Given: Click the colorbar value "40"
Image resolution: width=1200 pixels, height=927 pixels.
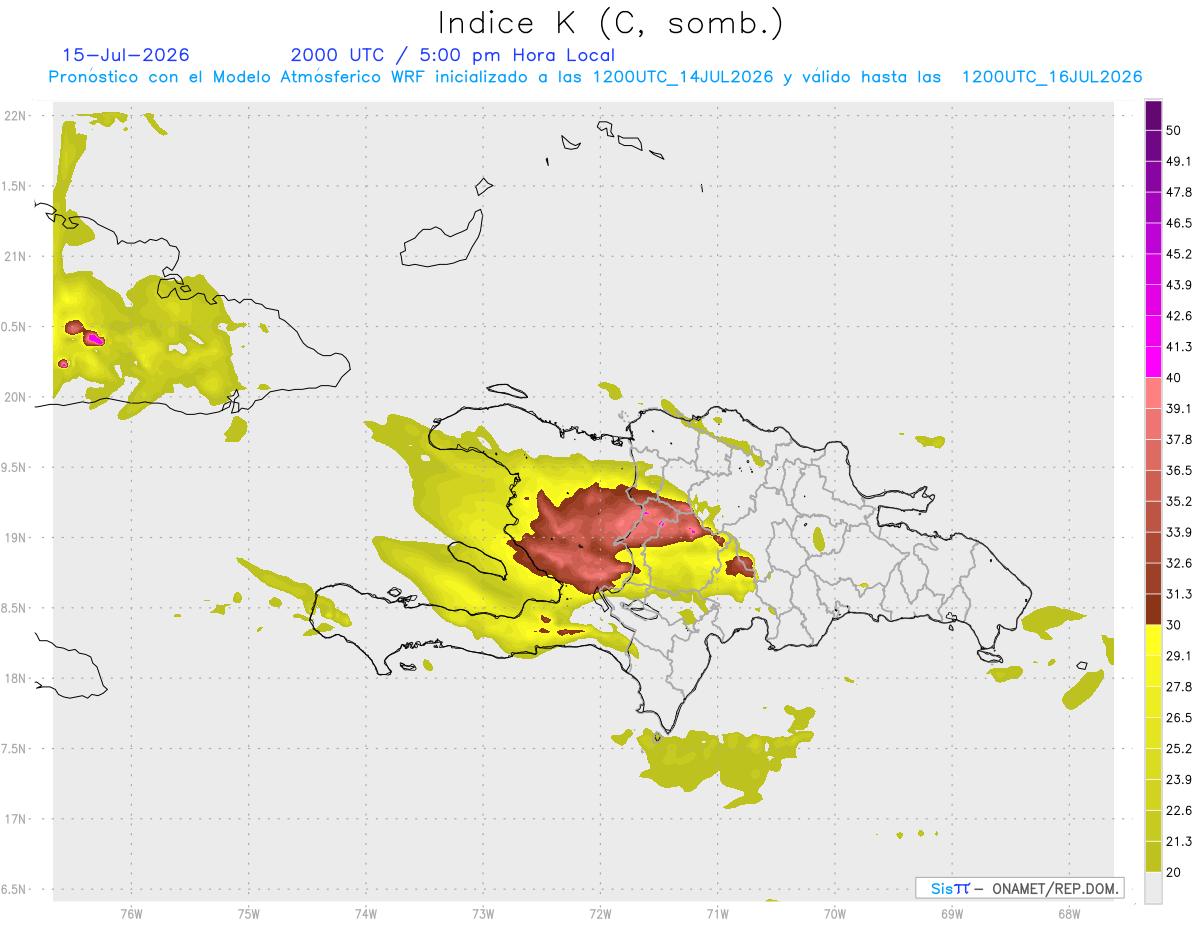Looking at the screenshot, I should (x=1175, y=377).
